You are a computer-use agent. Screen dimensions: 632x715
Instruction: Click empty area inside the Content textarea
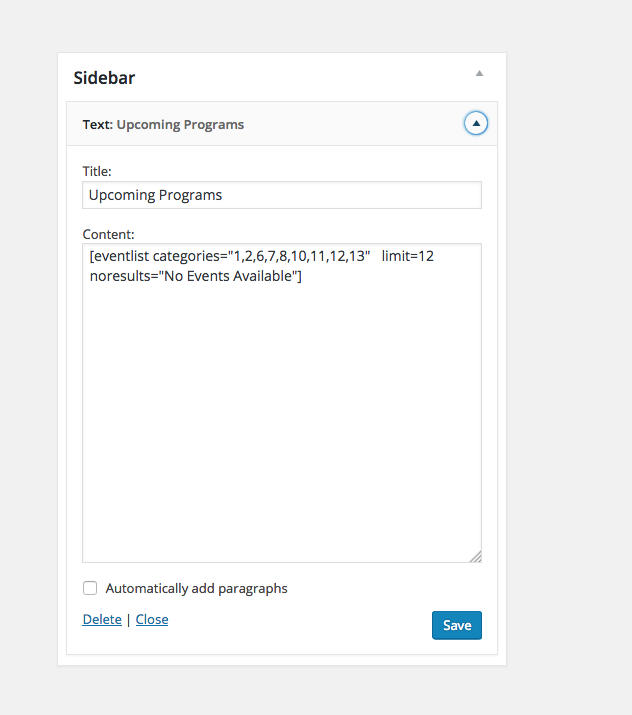[281, 420]
